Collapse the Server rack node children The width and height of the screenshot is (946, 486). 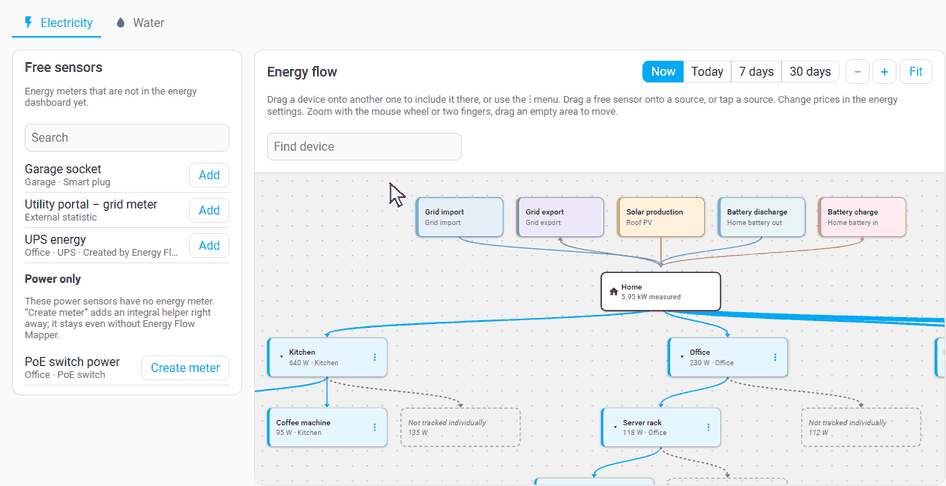point(615,427)
